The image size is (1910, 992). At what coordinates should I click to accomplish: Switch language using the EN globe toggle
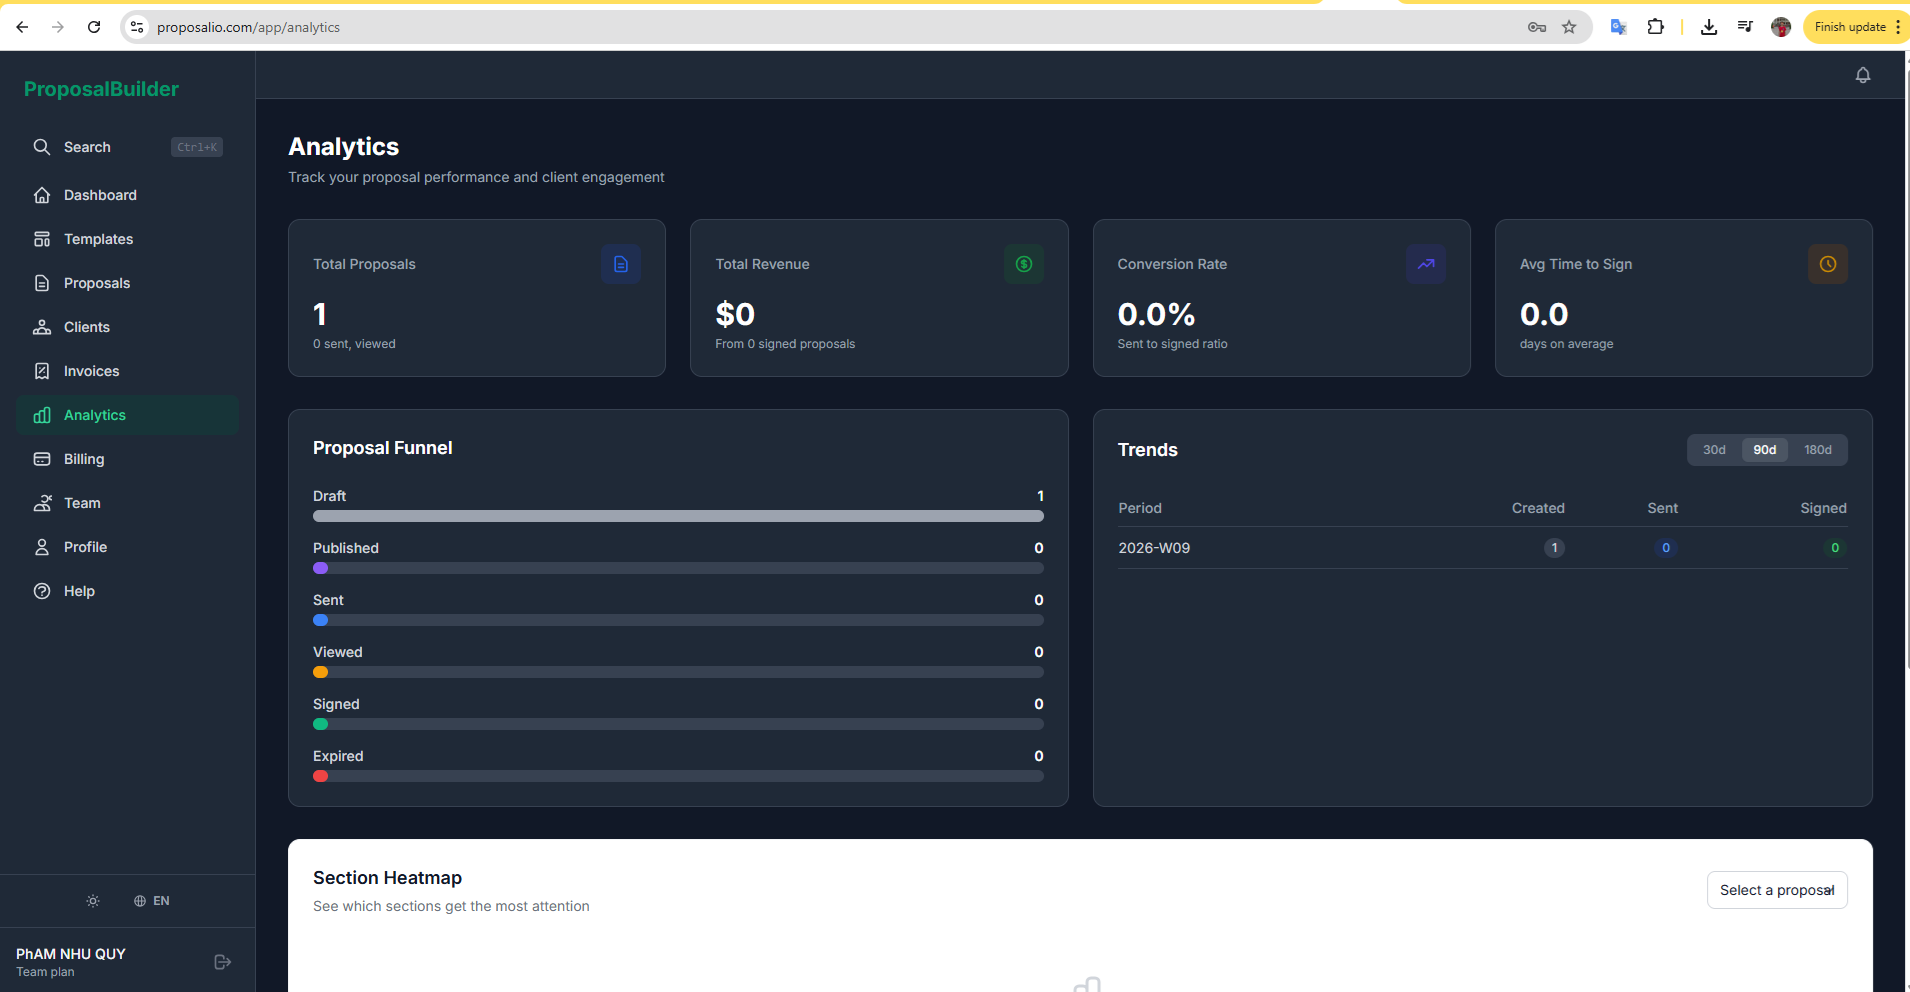pos(152,901)
